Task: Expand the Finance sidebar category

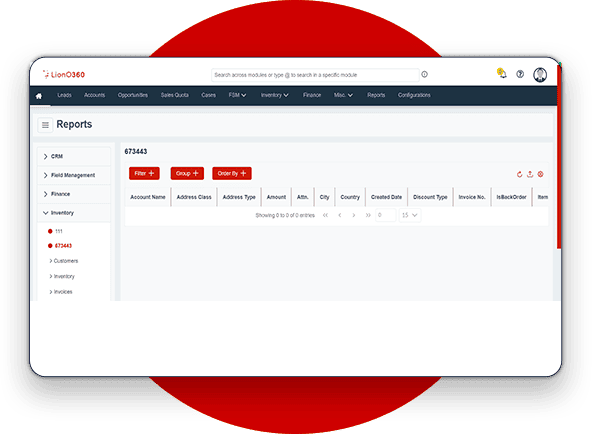Action: 74,194
